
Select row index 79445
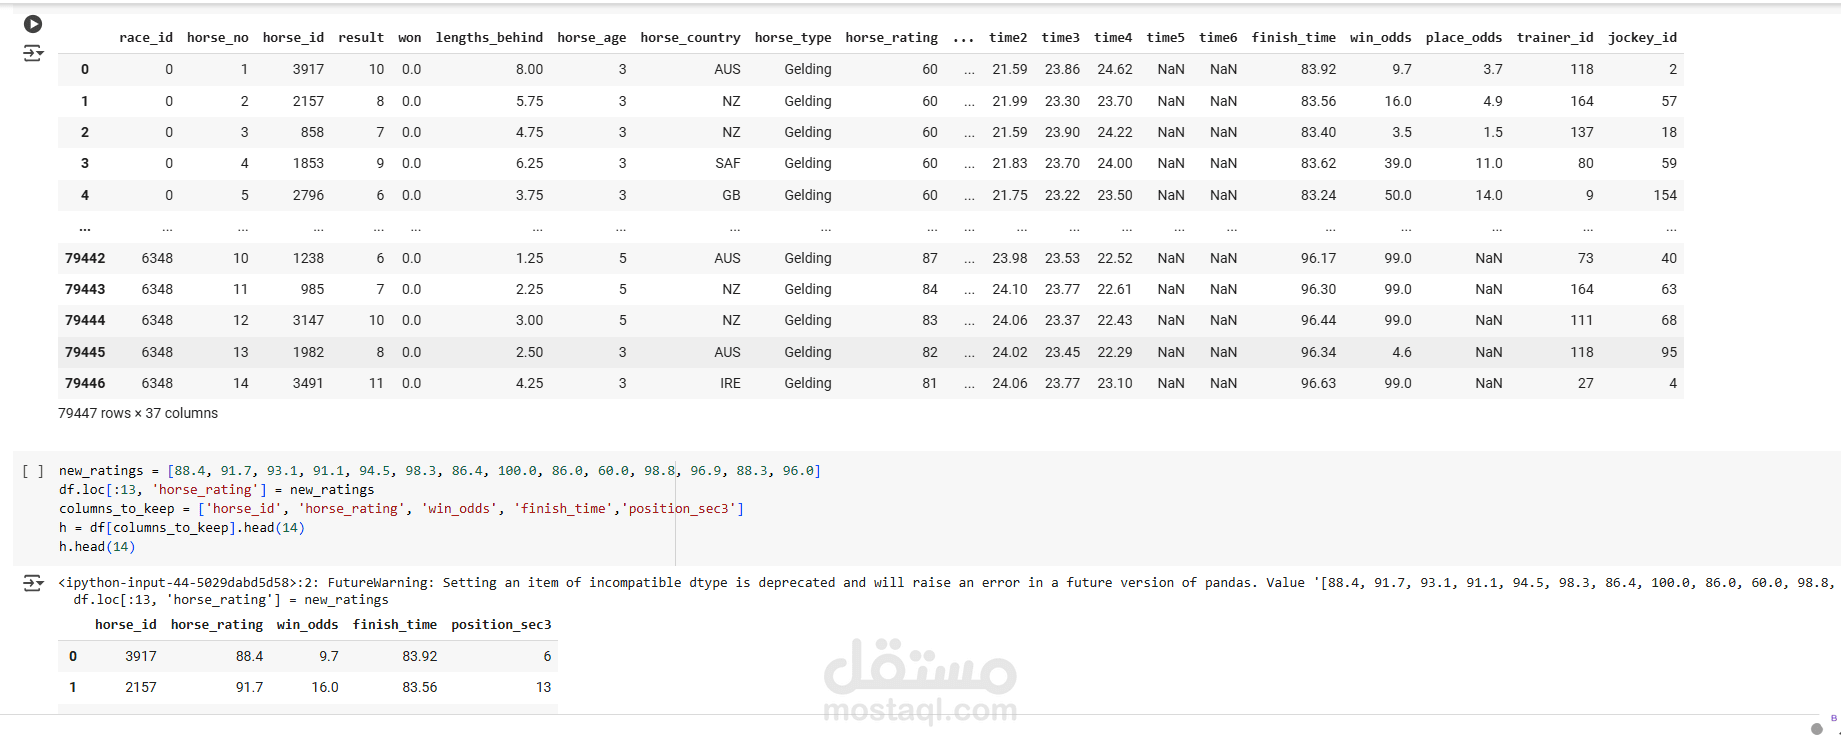tap(85, 353)
